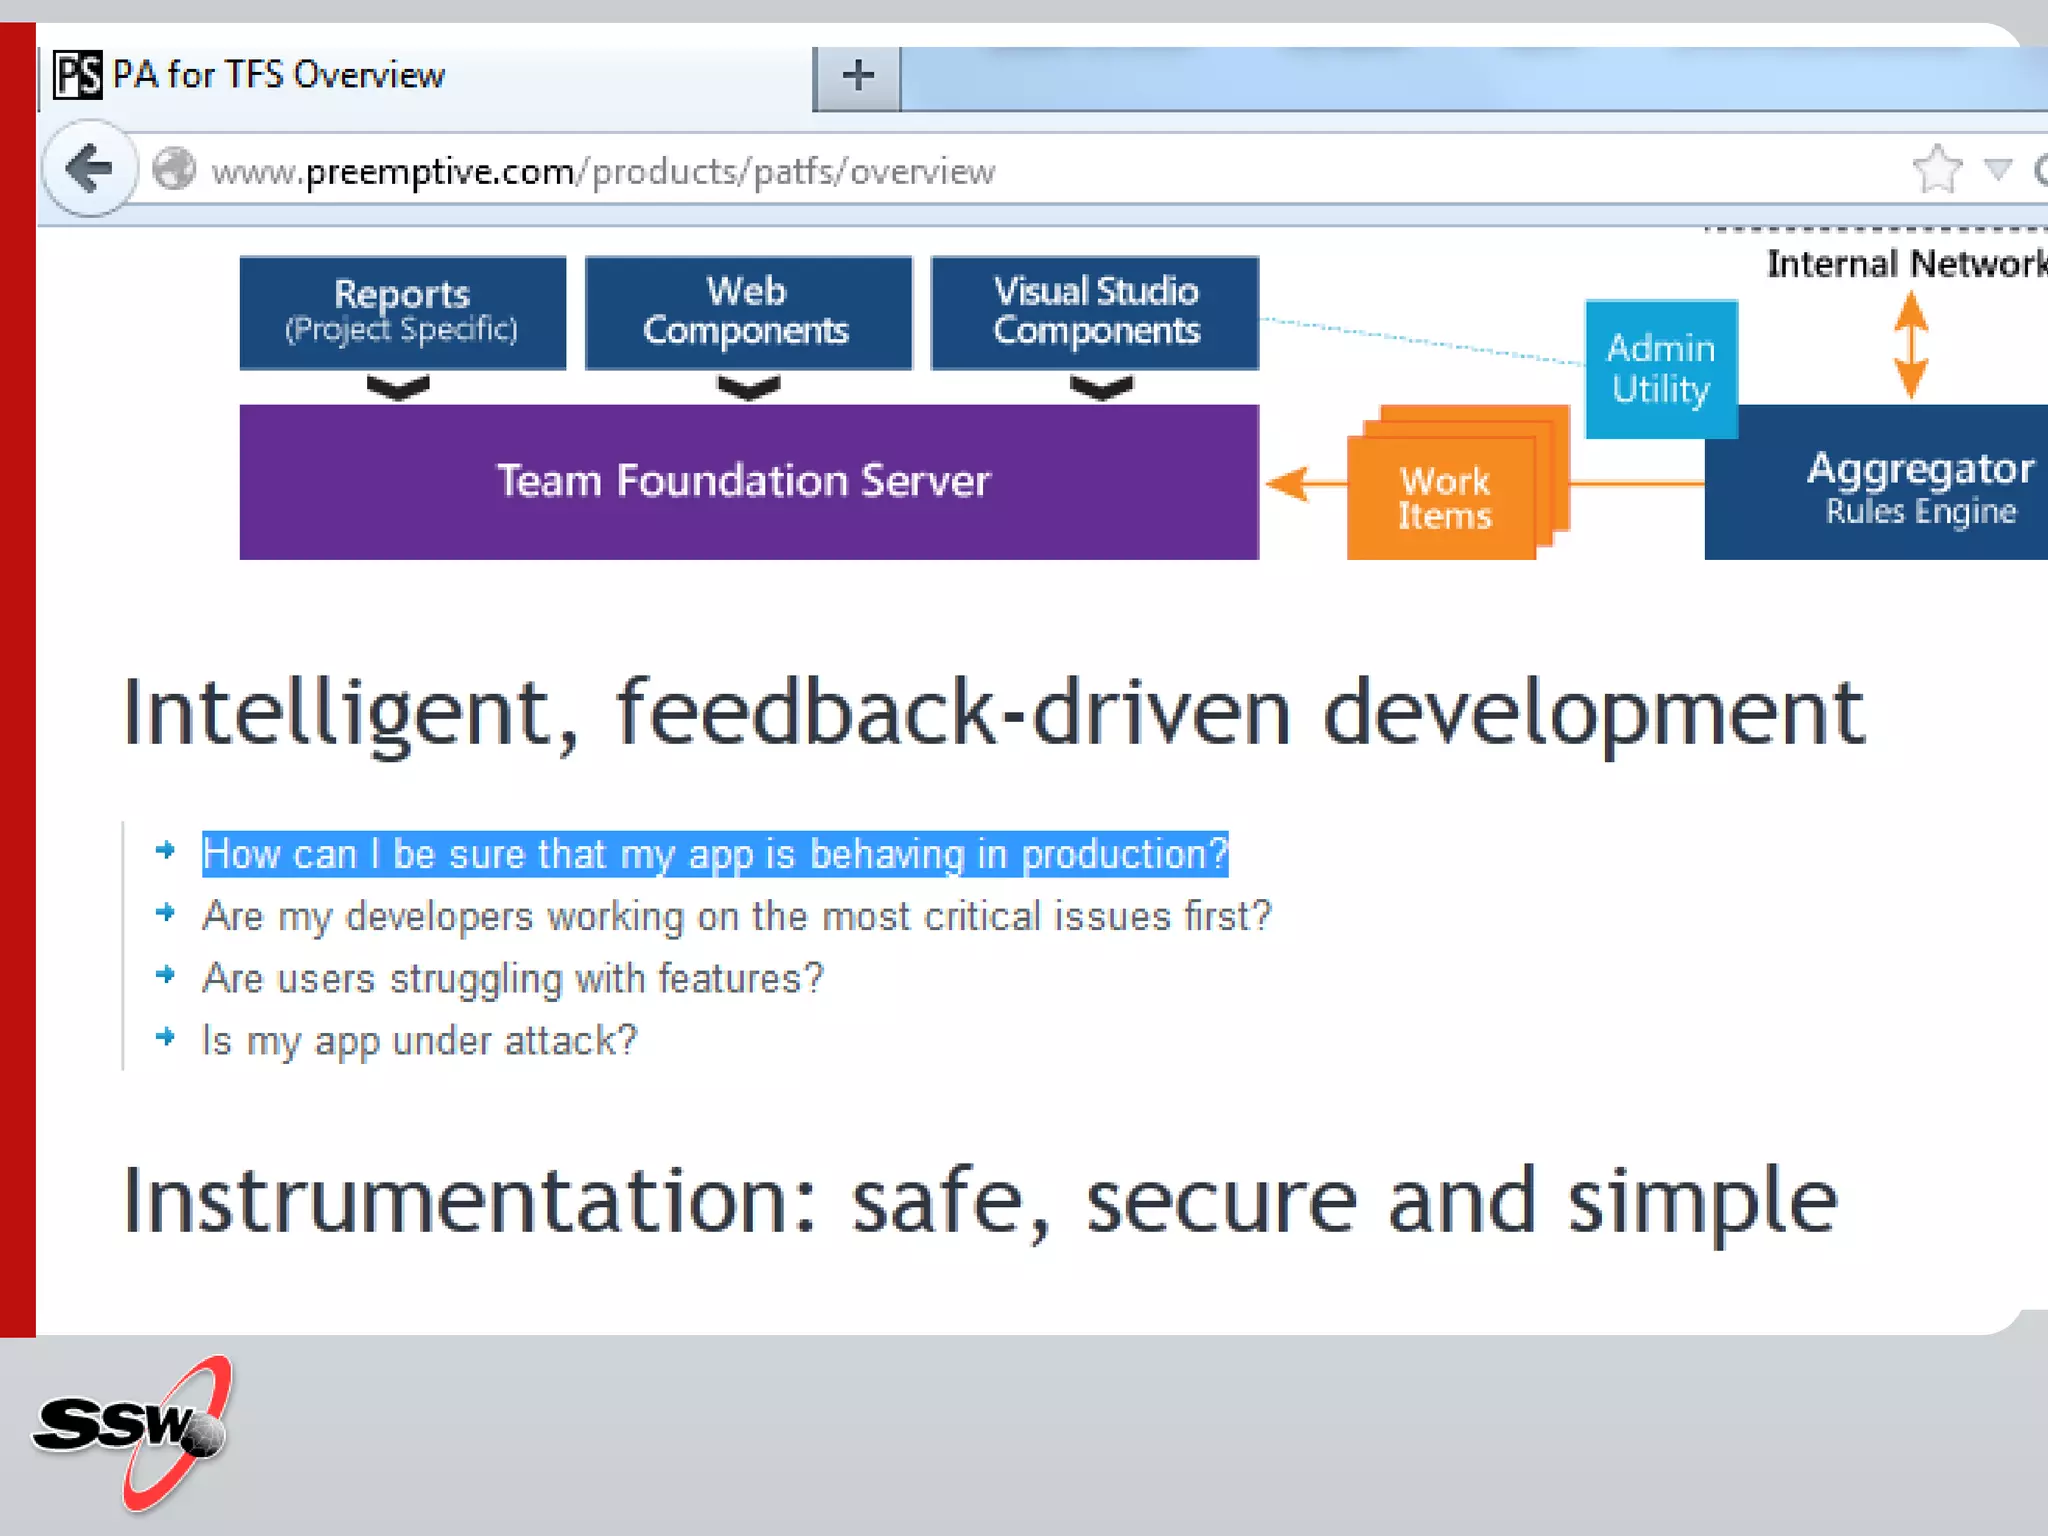Click the critical issues first question
The width and height of the screenshot is (2048, 1536).
coord(736,917)
